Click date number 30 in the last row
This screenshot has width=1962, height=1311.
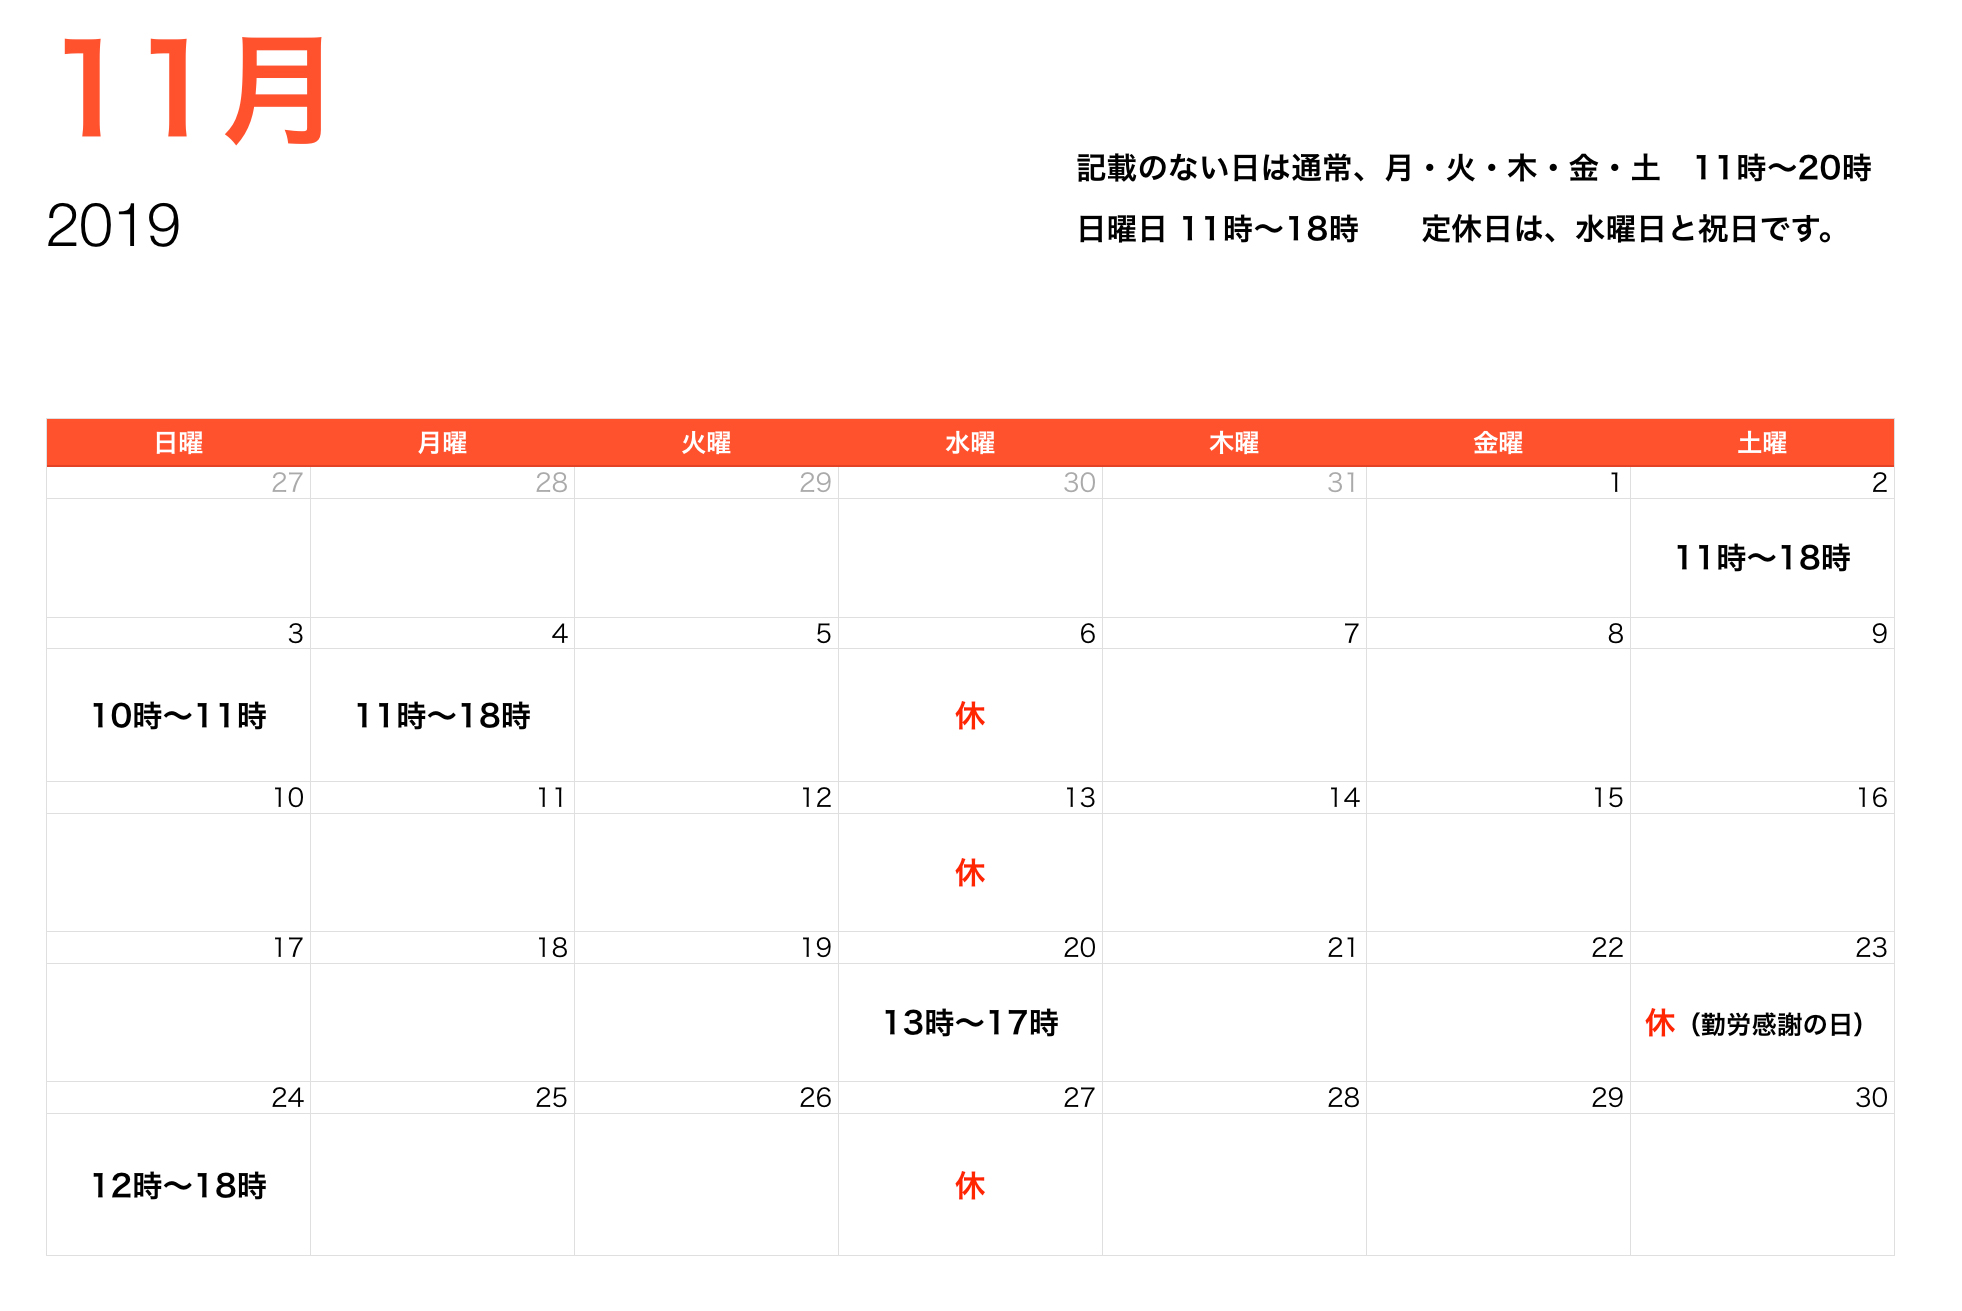coord(1871,1098)
